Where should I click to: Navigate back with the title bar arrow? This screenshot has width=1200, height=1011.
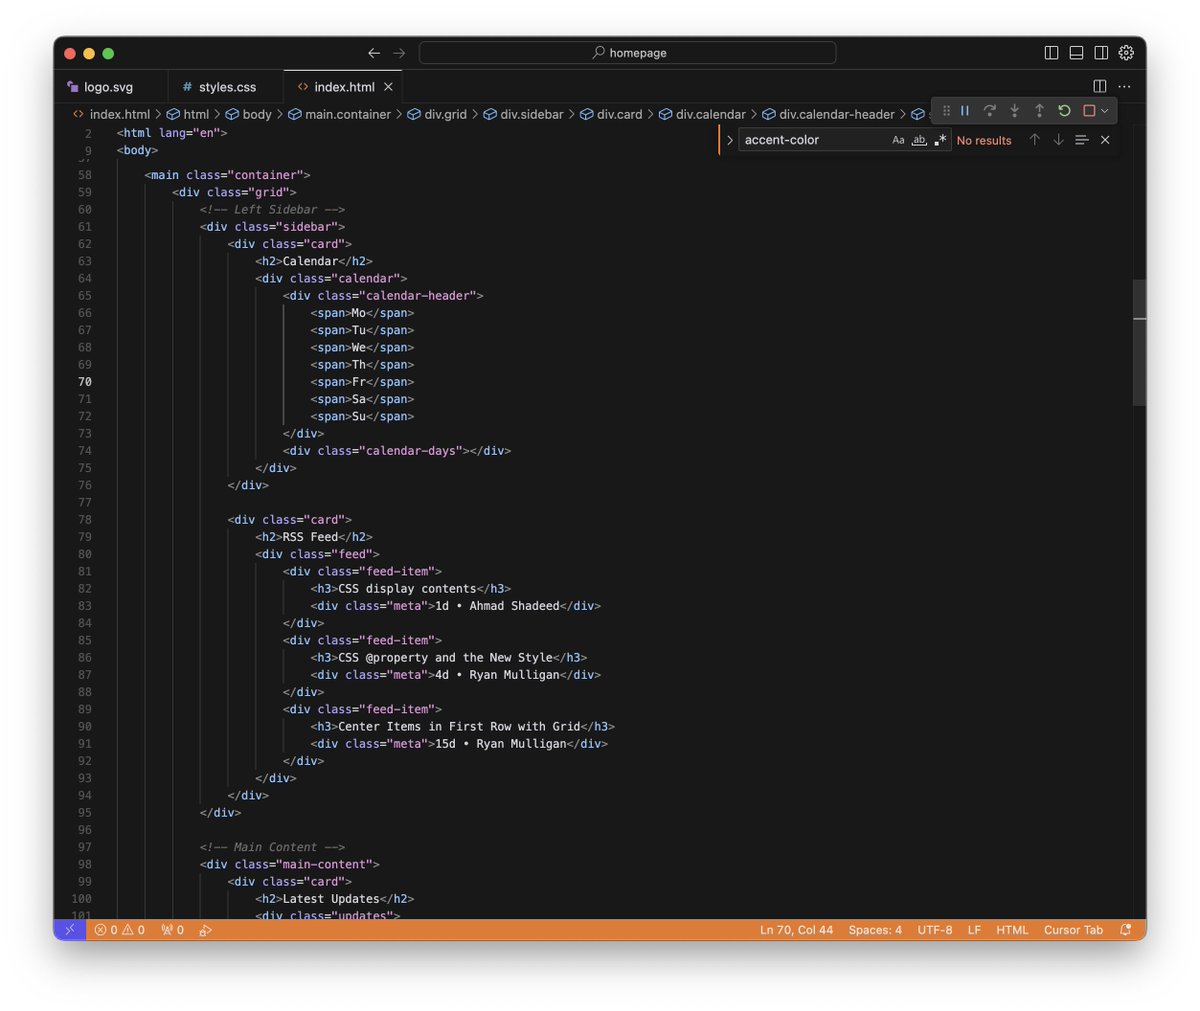(x=374, y=53)
